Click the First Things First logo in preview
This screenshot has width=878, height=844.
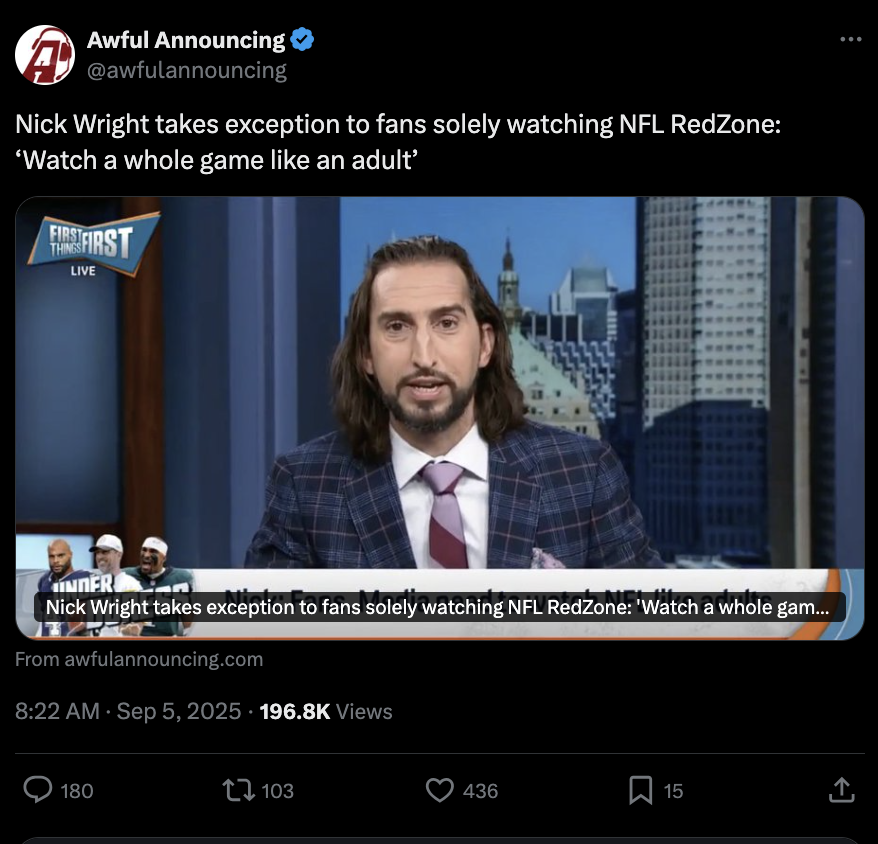click(x=94, y=244)
